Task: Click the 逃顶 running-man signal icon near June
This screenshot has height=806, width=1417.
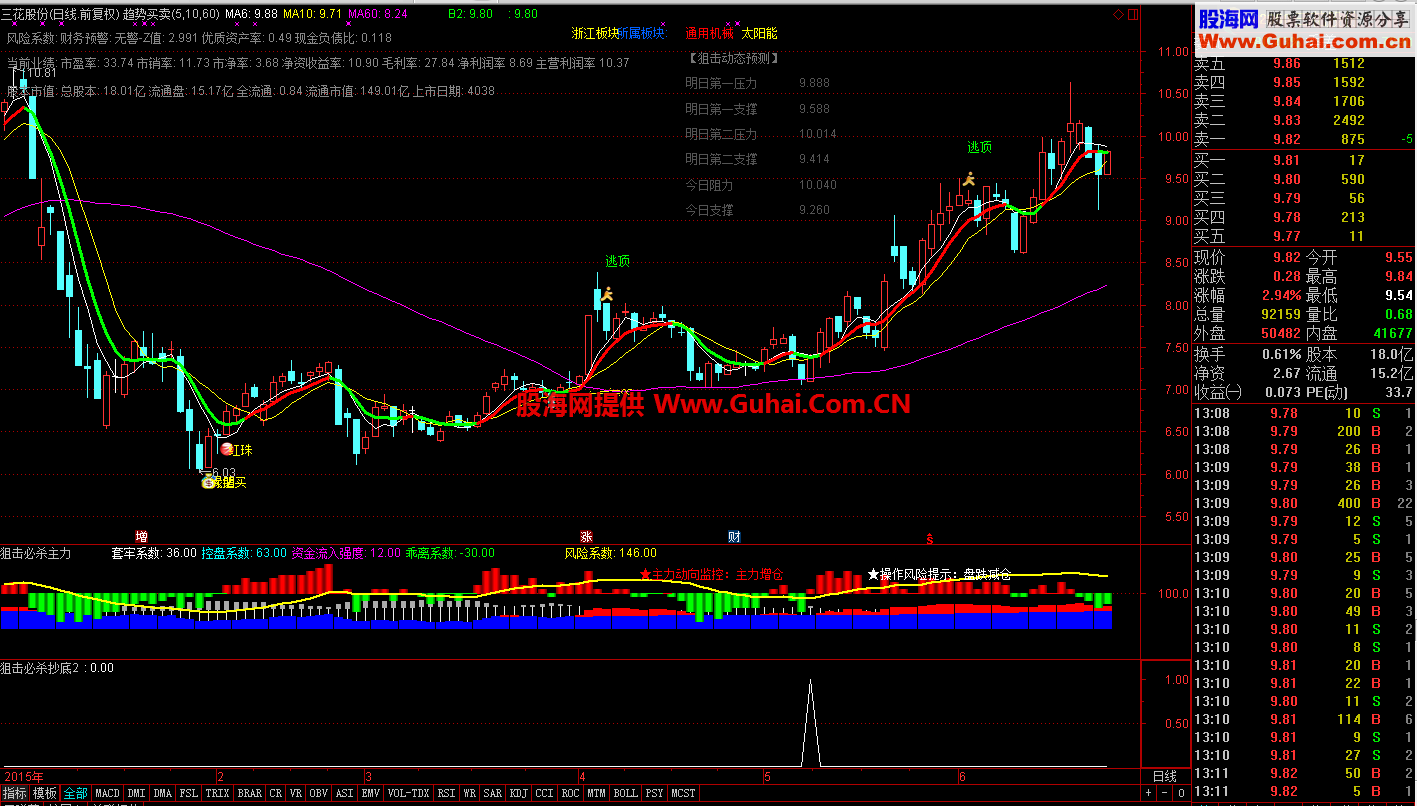Action: tap(968, 179)
